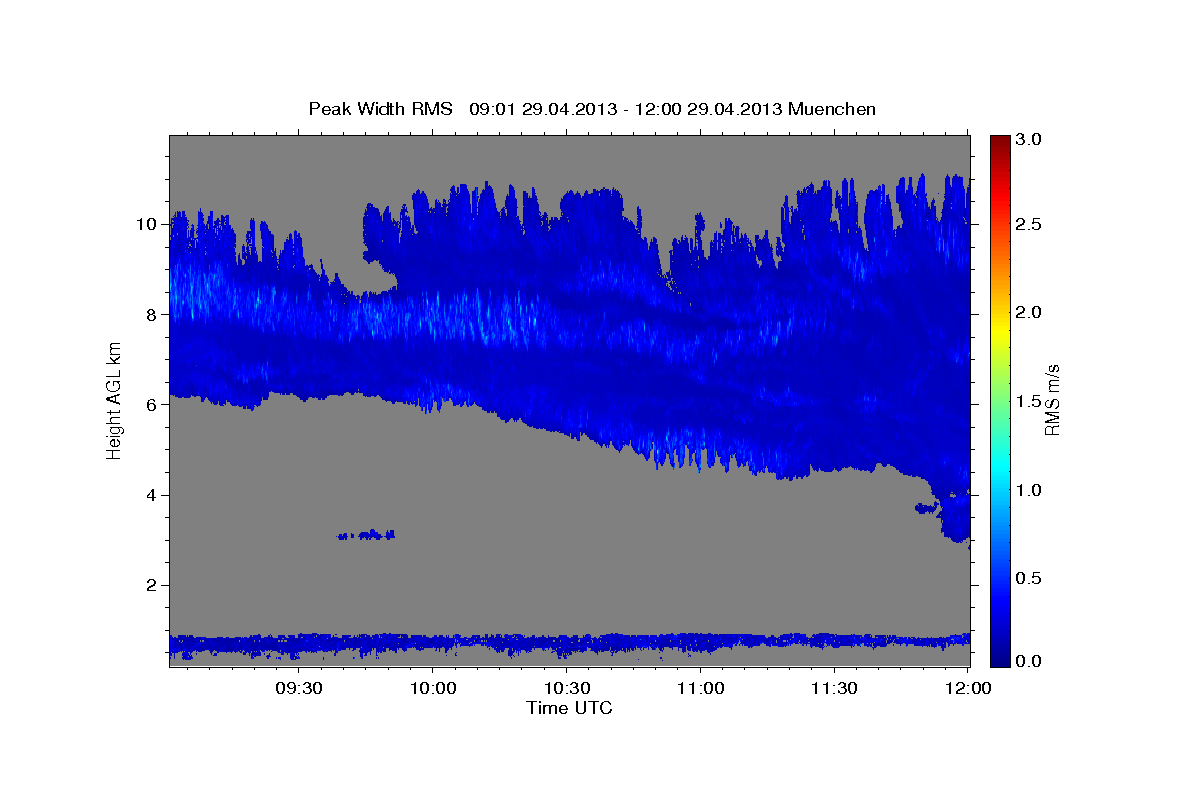Click the height tick label 2
The height and width of the screenshot is (800, 1200).
(x=153, y=585)
